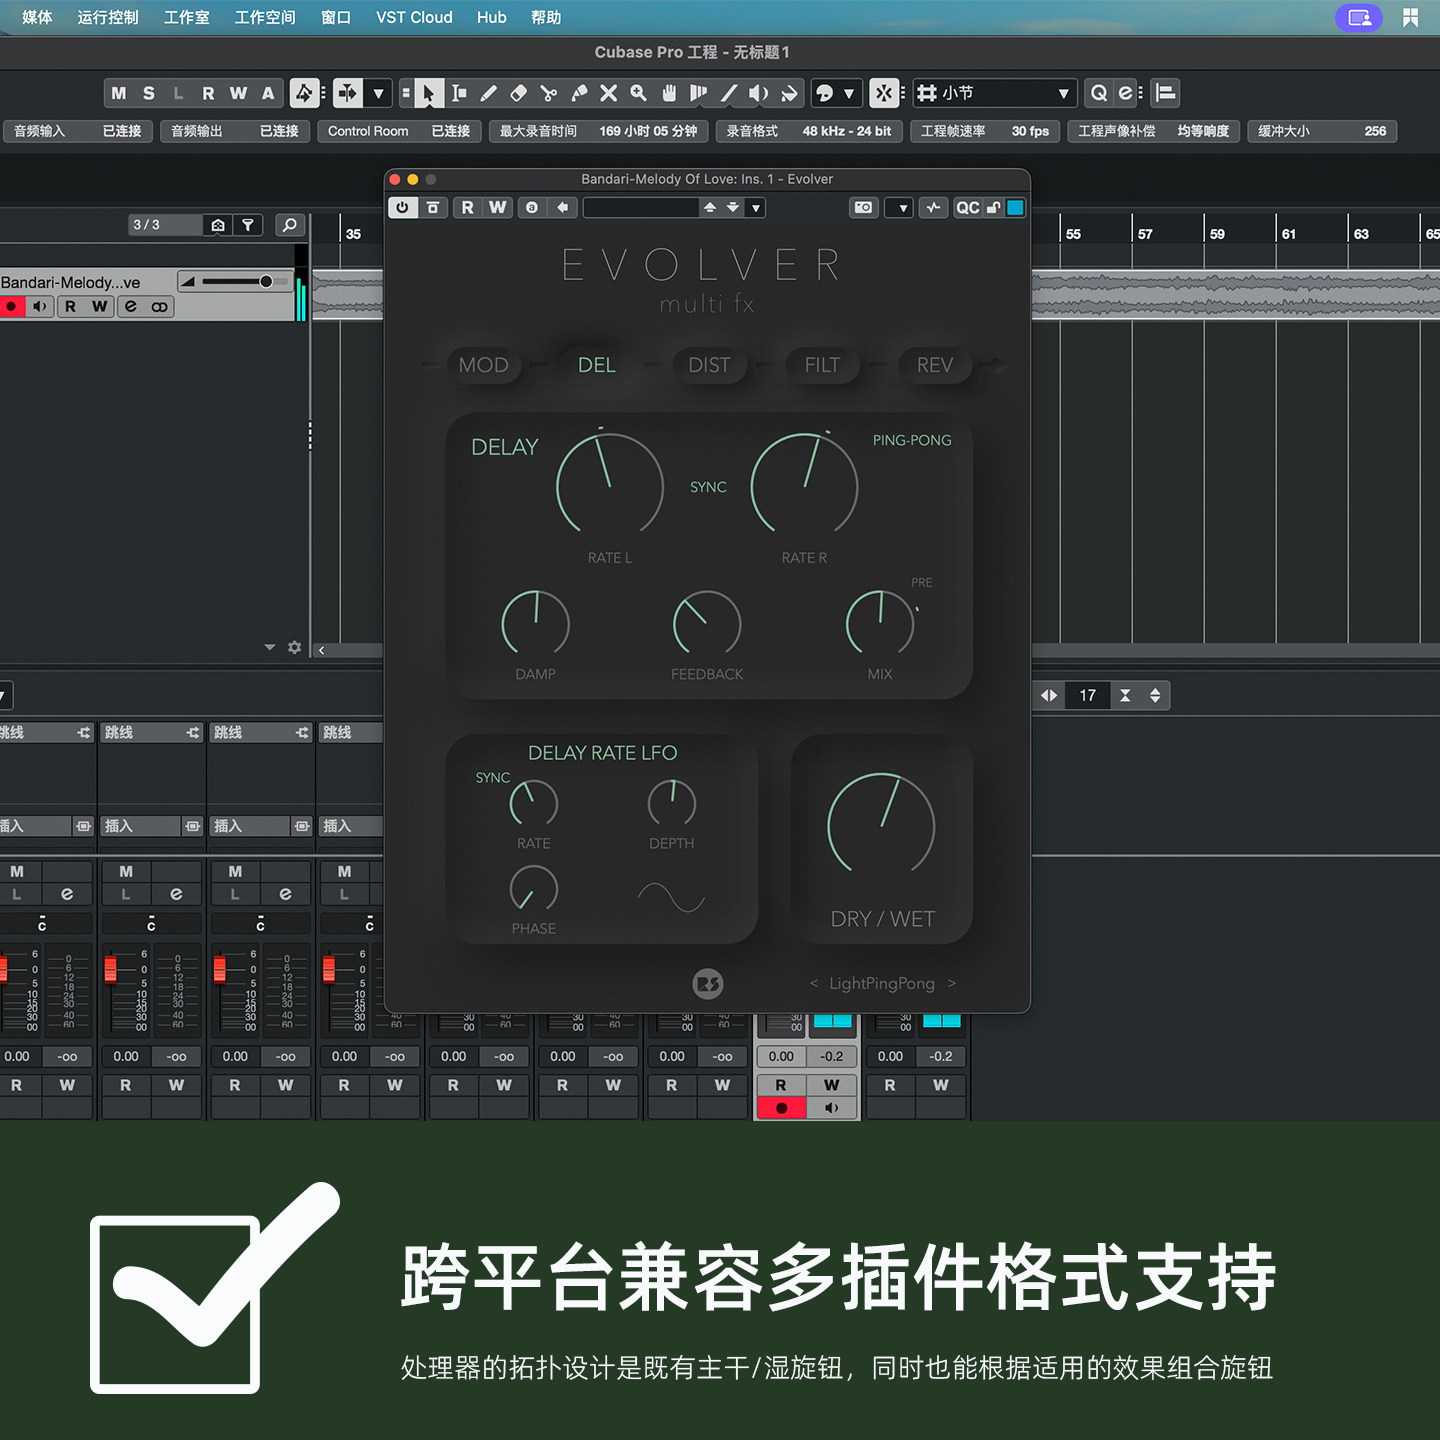Choose the Erase tool in toolbar
1440x1440 pixels.
[x=519, y=93]
